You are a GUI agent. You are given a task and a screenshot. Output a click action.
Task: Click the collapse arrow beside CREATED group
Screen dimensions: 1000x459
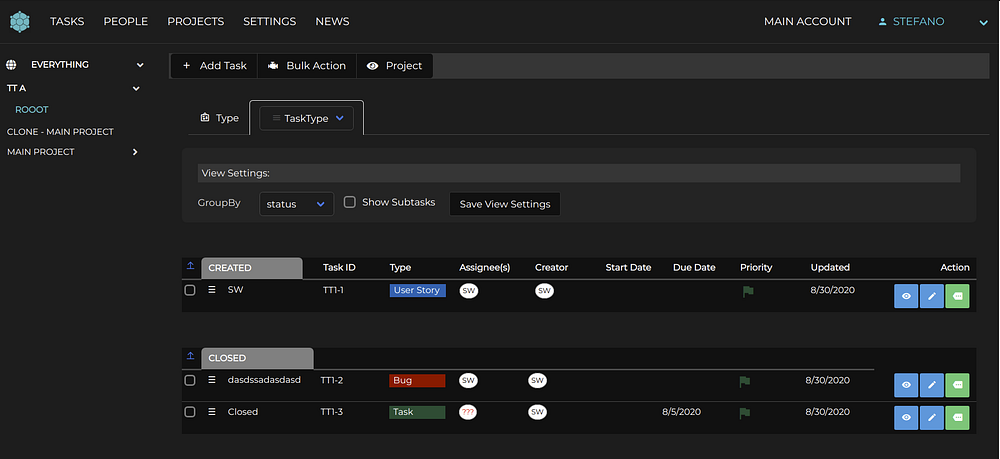point(190,267)
